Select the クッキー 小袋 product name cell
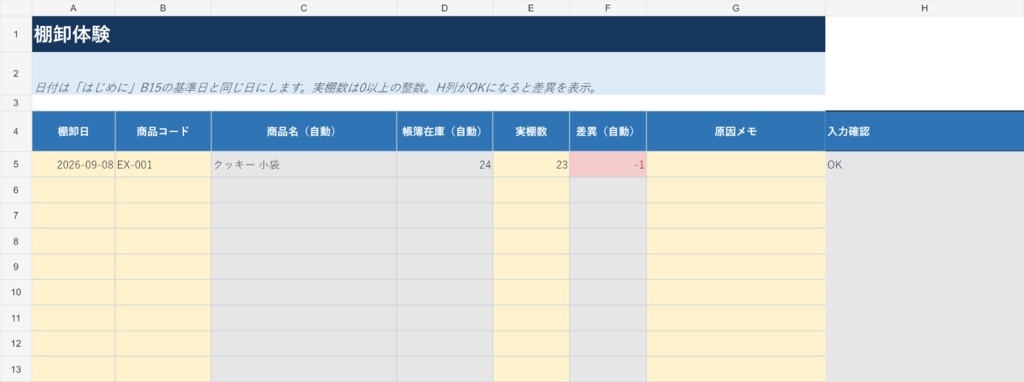Image resolution: width=1024 pixels, height=382 pixels. (x=304, y=165)
